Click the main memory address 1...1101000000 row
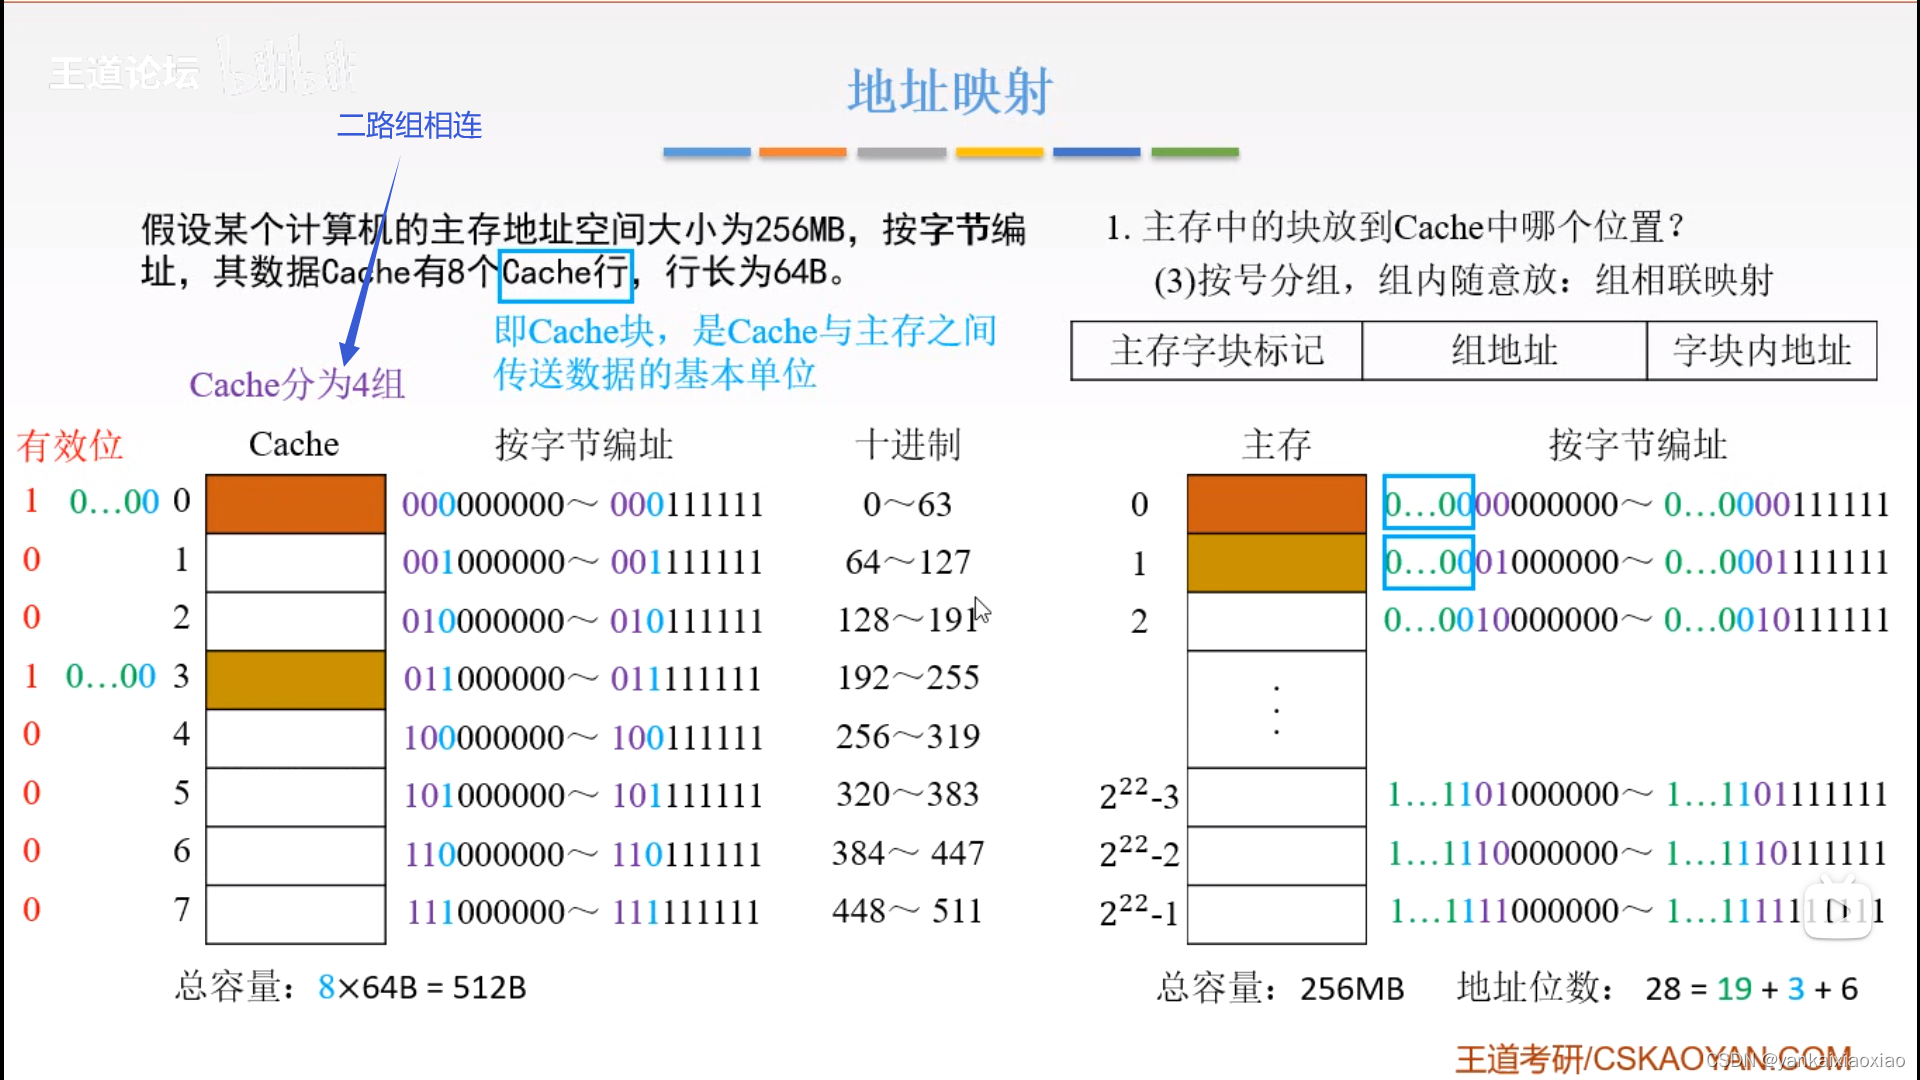This screenshot has height=1080, width=1920. (x=1636, y=795)
